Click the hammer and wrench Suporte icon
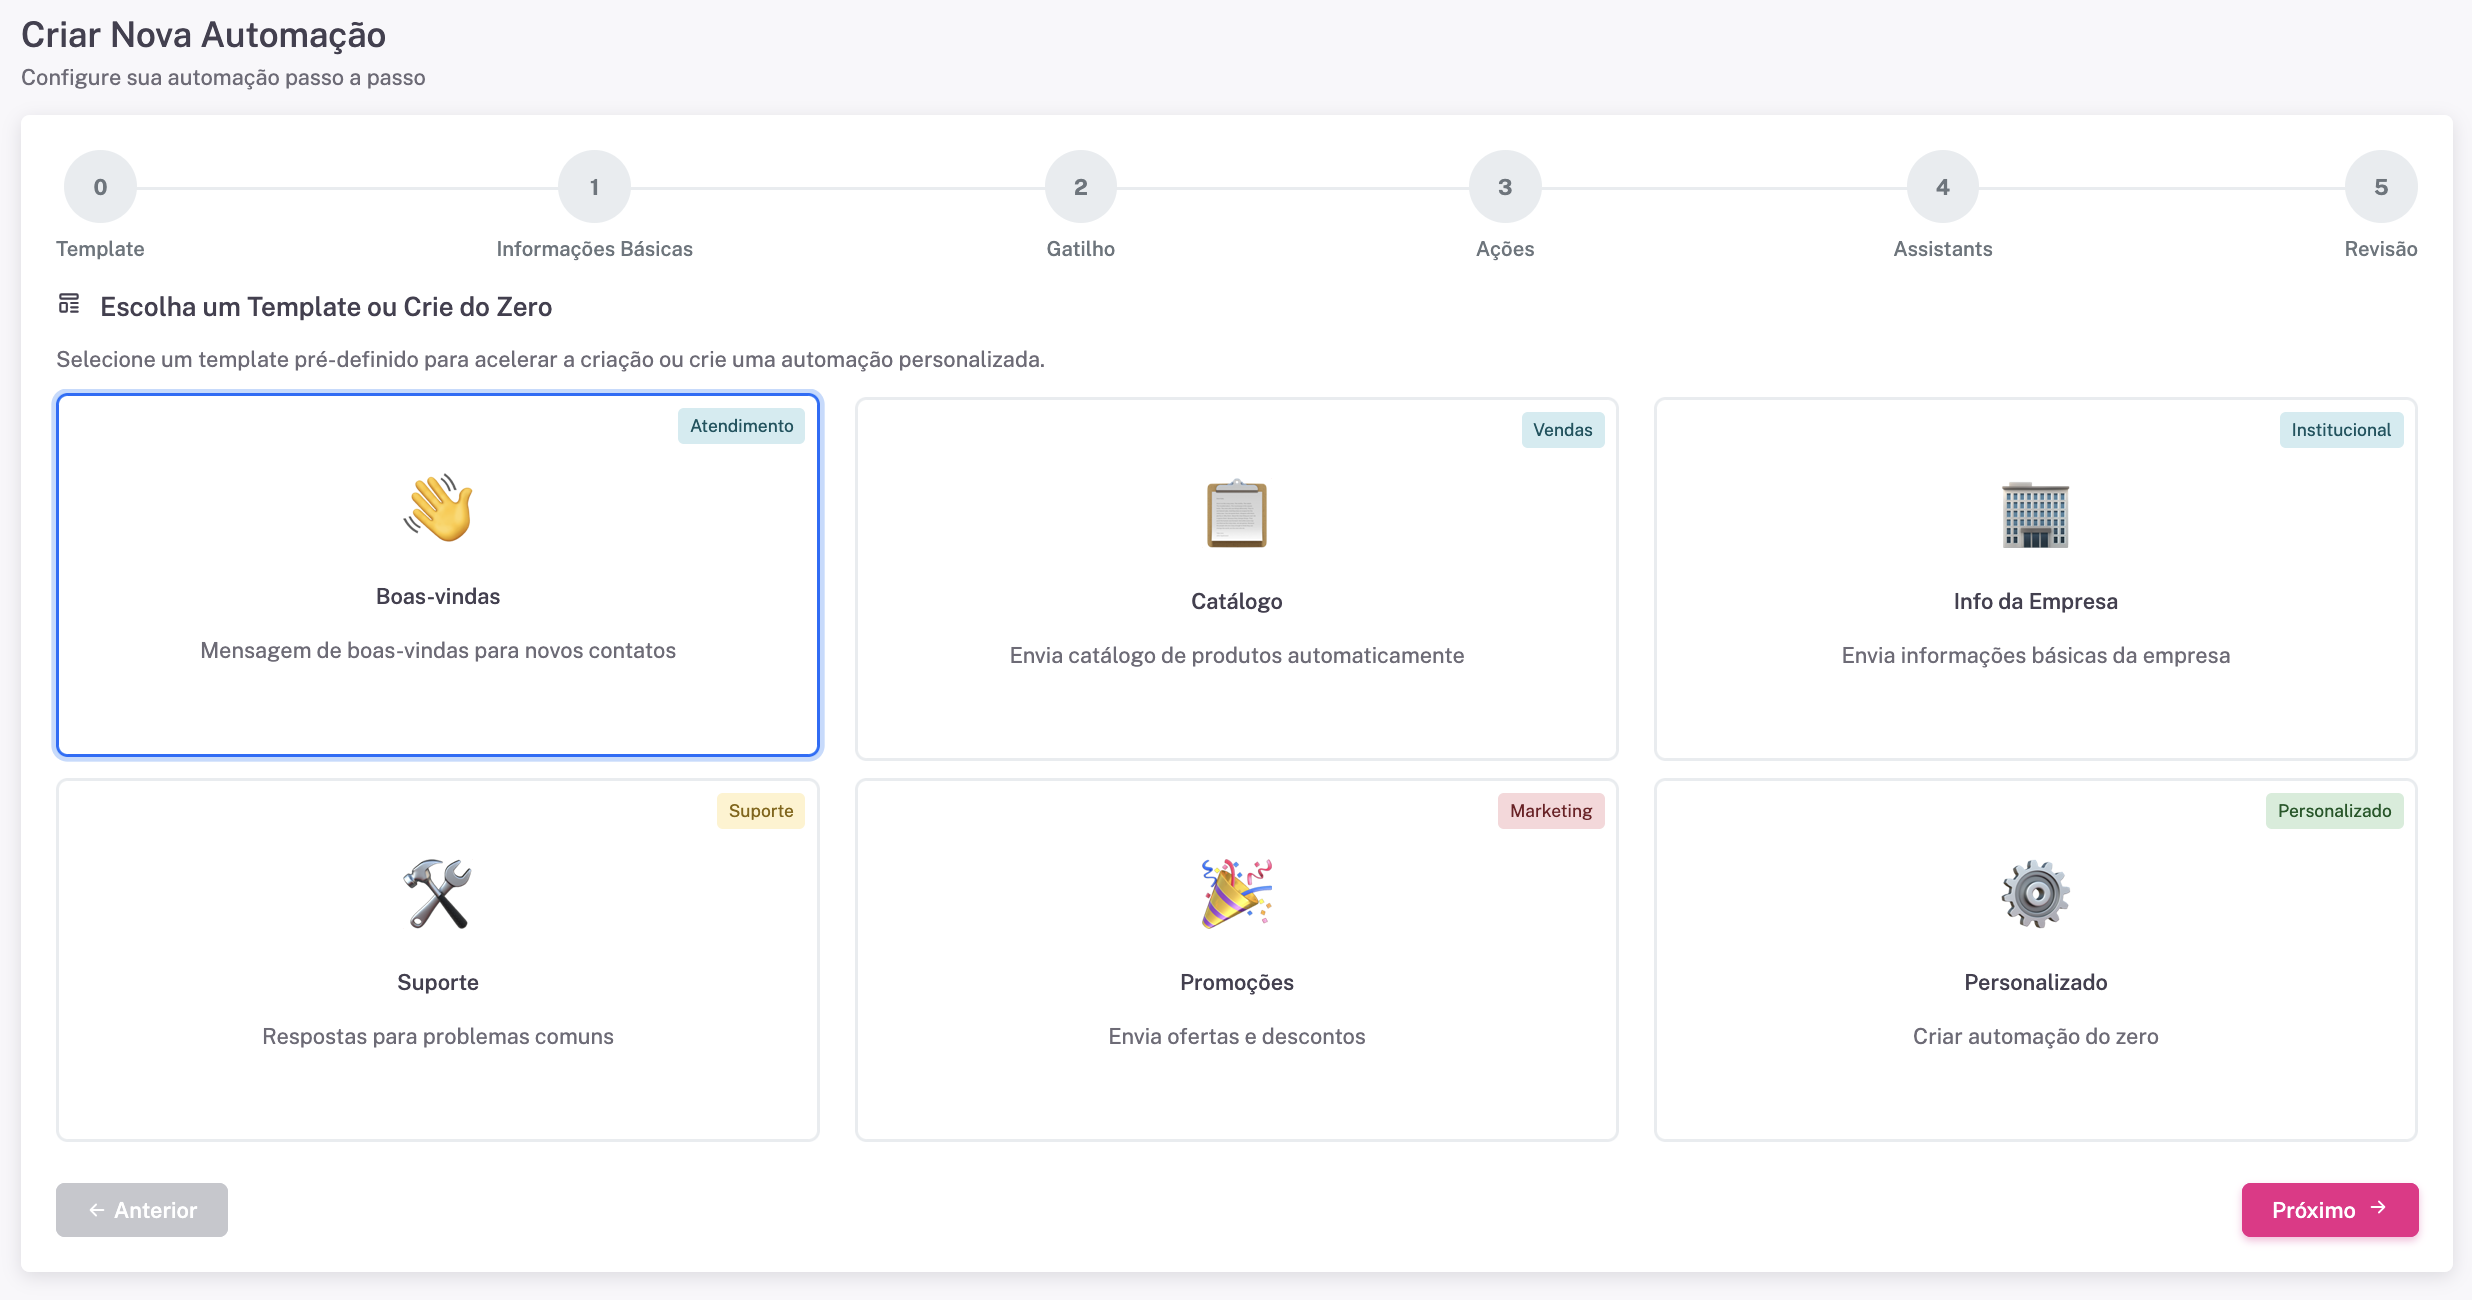 [438, 894]
